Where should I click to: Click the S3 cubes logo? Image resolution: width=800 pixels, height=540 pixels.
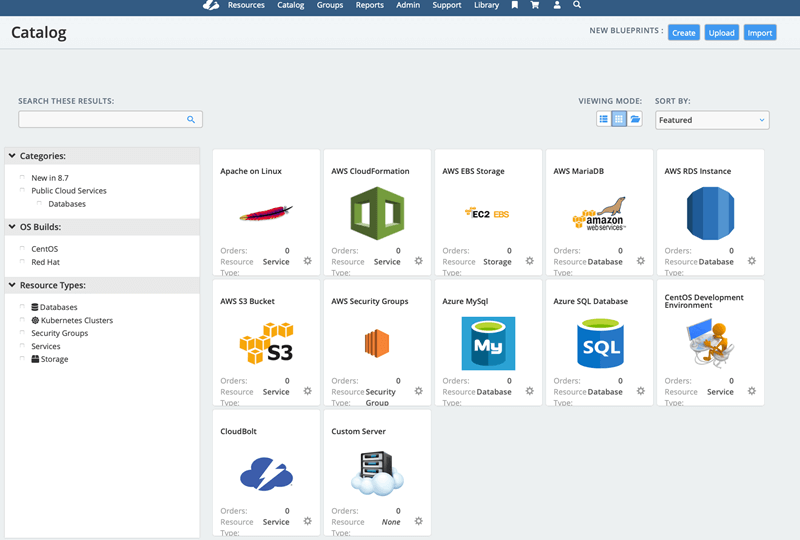pyautogui.click(x=266, y=343)
